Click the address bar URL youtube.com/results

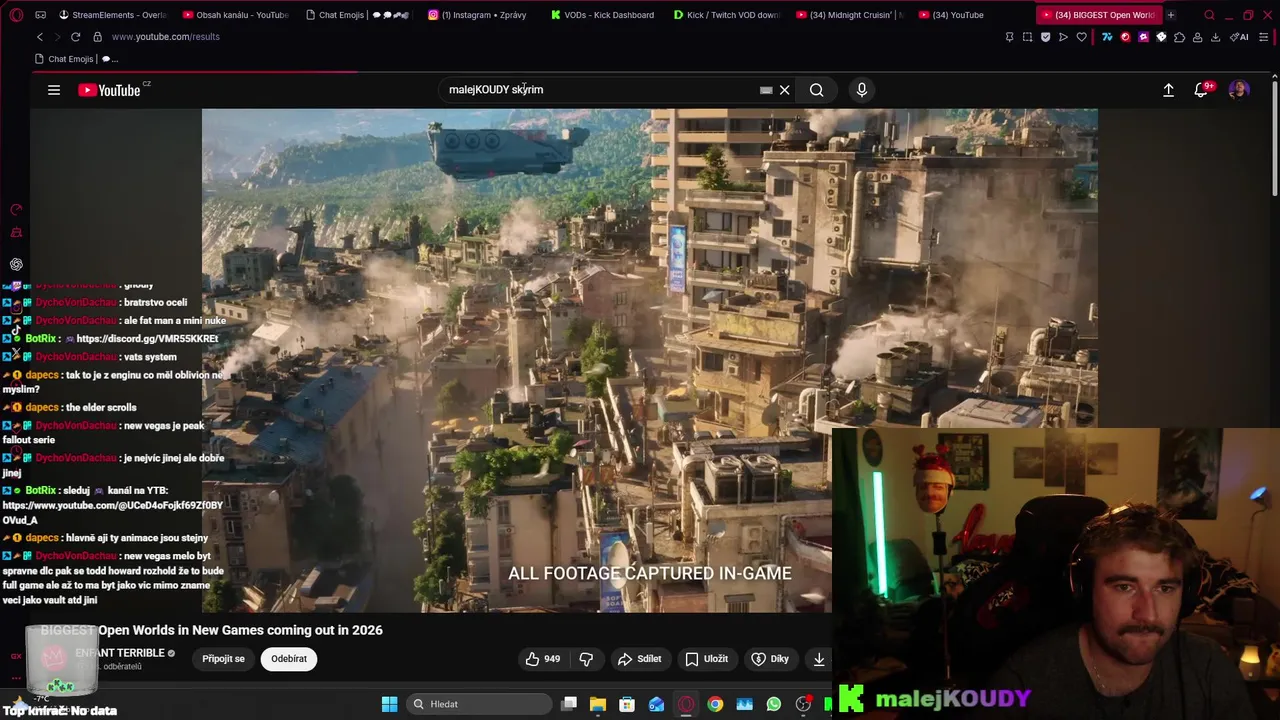point(166,37)
